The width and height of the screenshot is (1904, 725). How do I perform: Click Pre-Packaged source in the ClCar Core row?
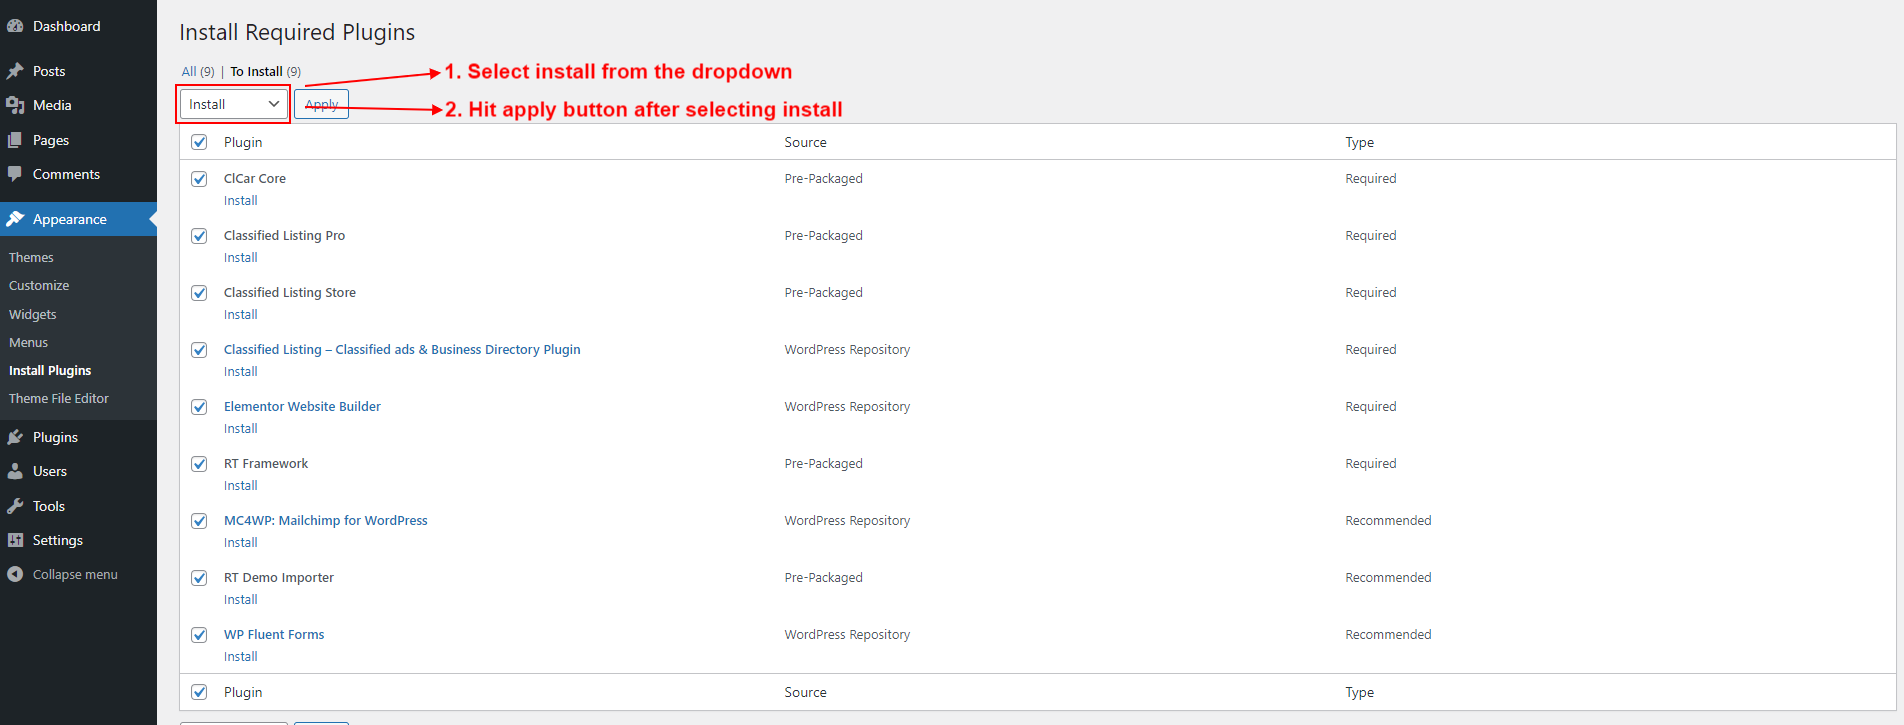[x=824, y=178]
